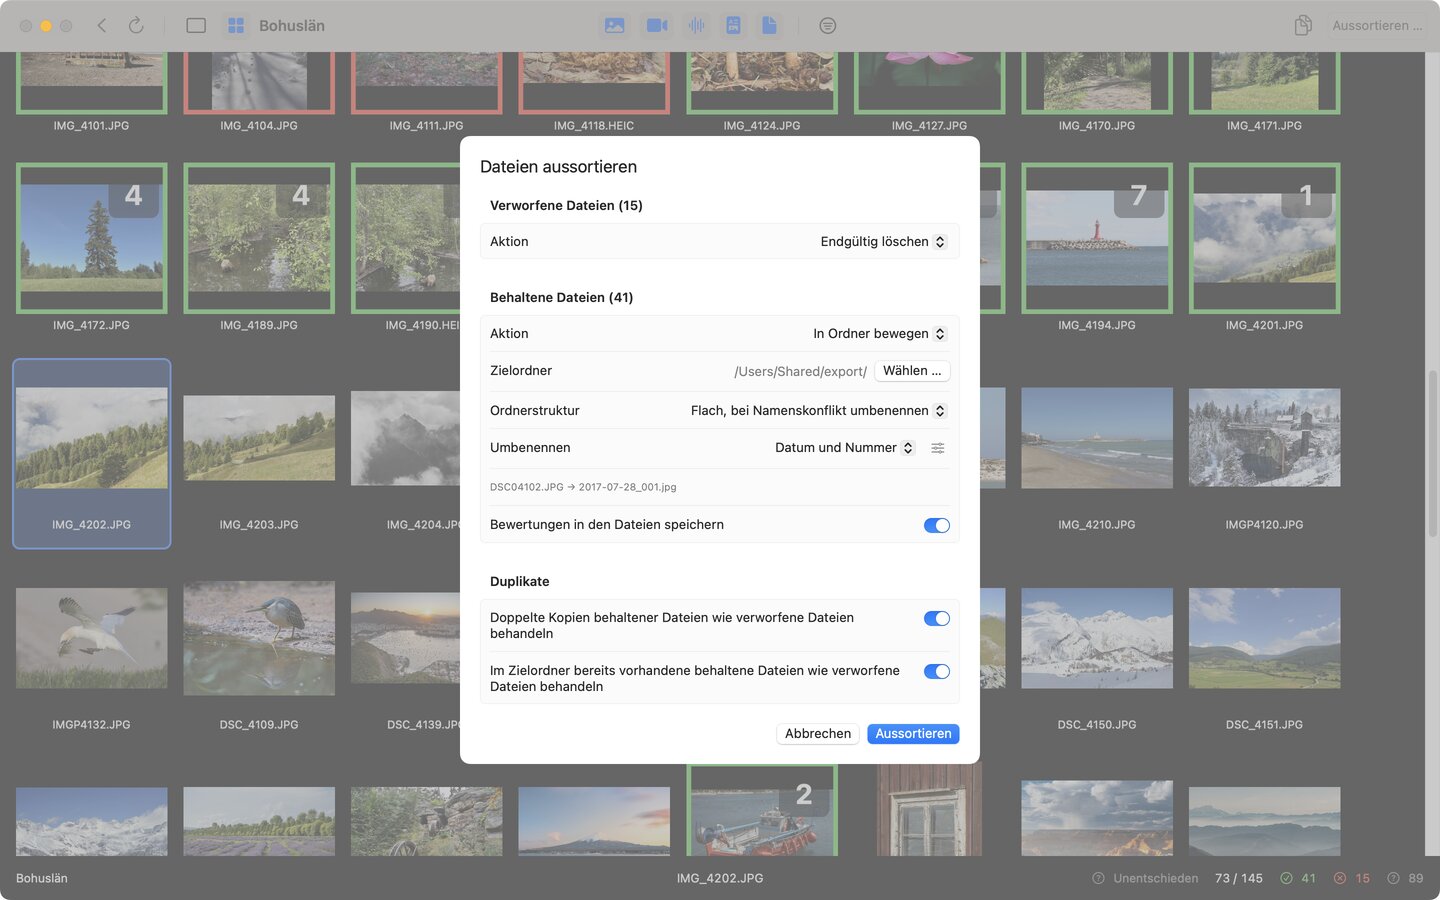Click Wählen … to choose target folder
Screen dimensions: 1440x900
(912, 371)
